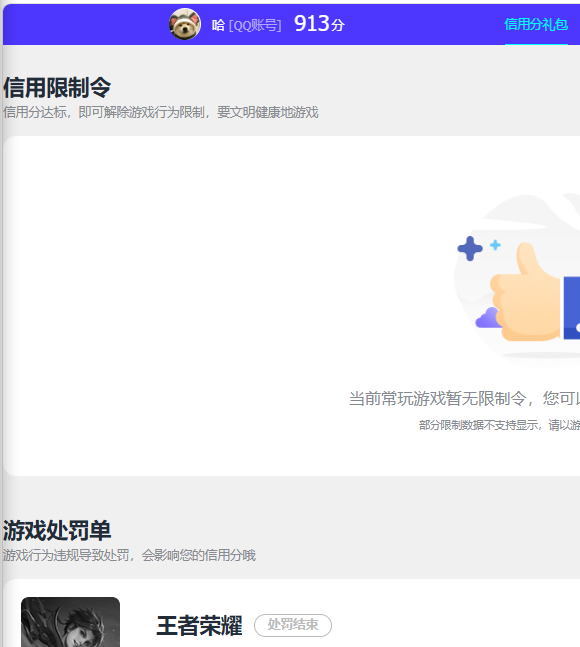
Task: Click the 游戏行为违规导致处罚 description line
Action: pos(129,555)
